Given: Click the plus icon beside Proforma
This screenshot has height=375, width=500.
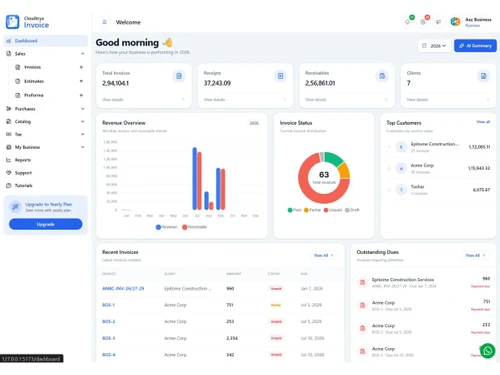Looking at the screenshot, I should coord(81,95).
